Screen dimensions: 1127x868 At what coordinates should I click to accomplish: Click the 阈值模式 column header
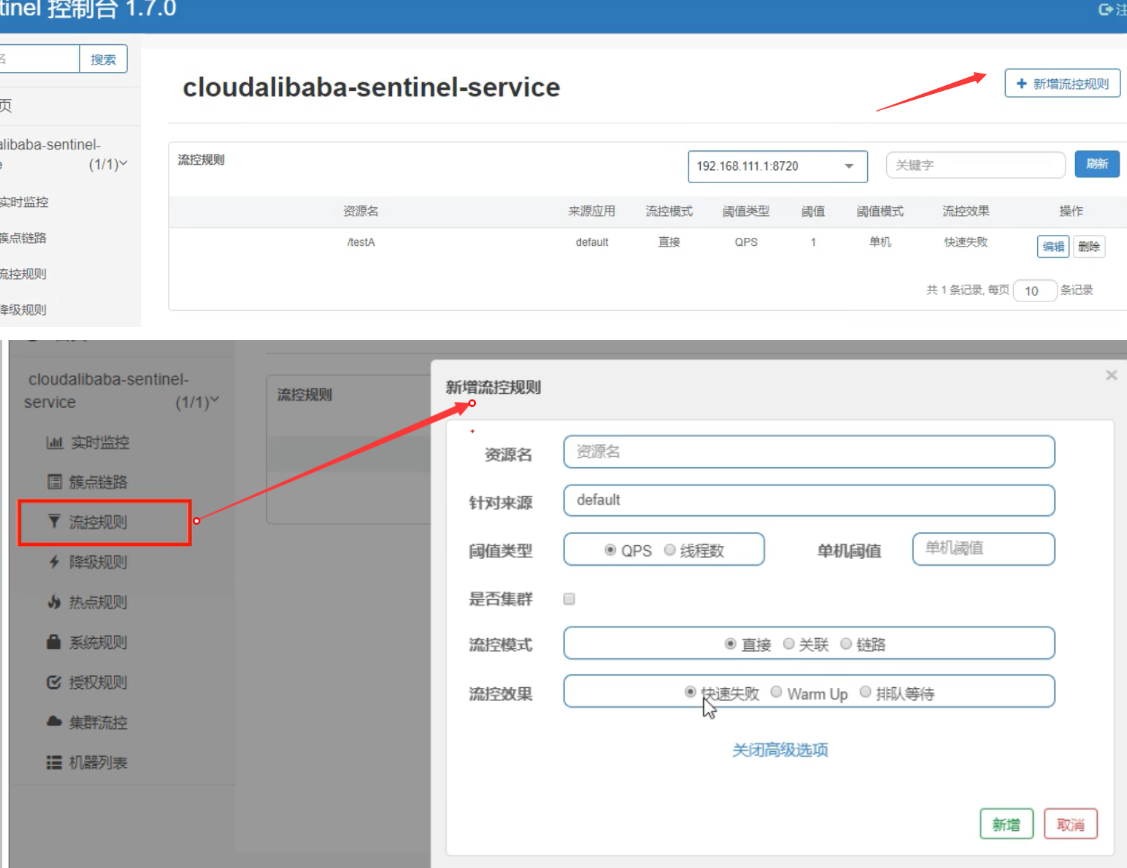coord(880,211)
